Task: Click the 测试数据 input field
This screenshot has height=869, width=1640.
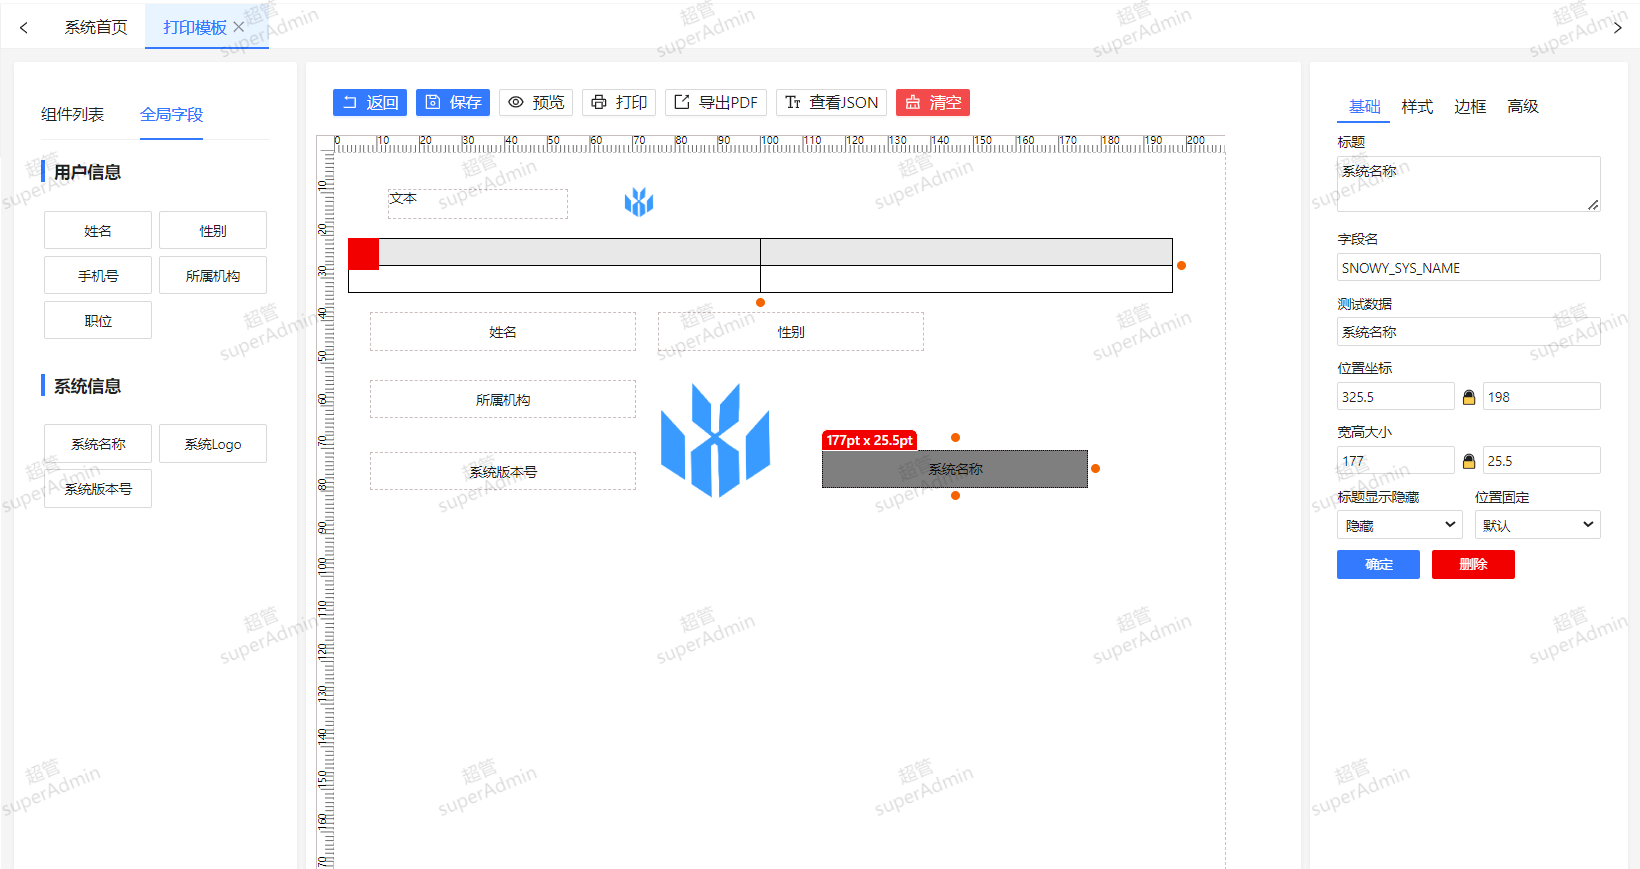Action: coord(1468,331)
